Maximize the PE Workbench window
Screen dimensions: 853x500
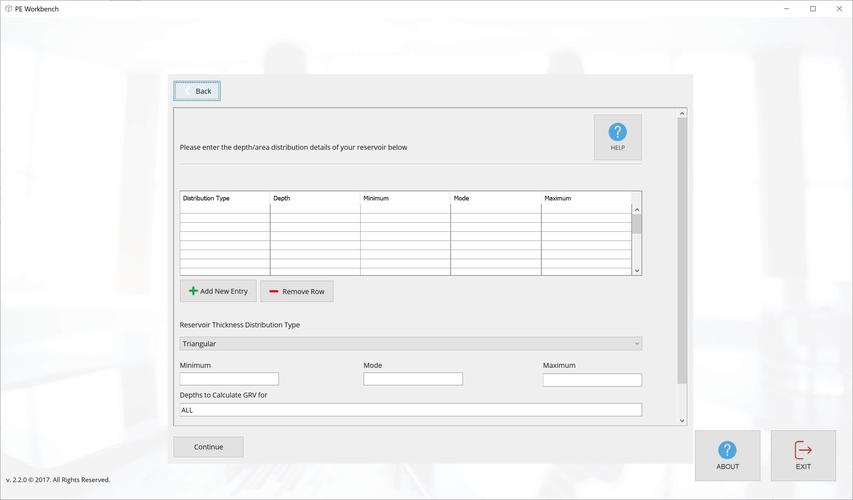[813, 9]
